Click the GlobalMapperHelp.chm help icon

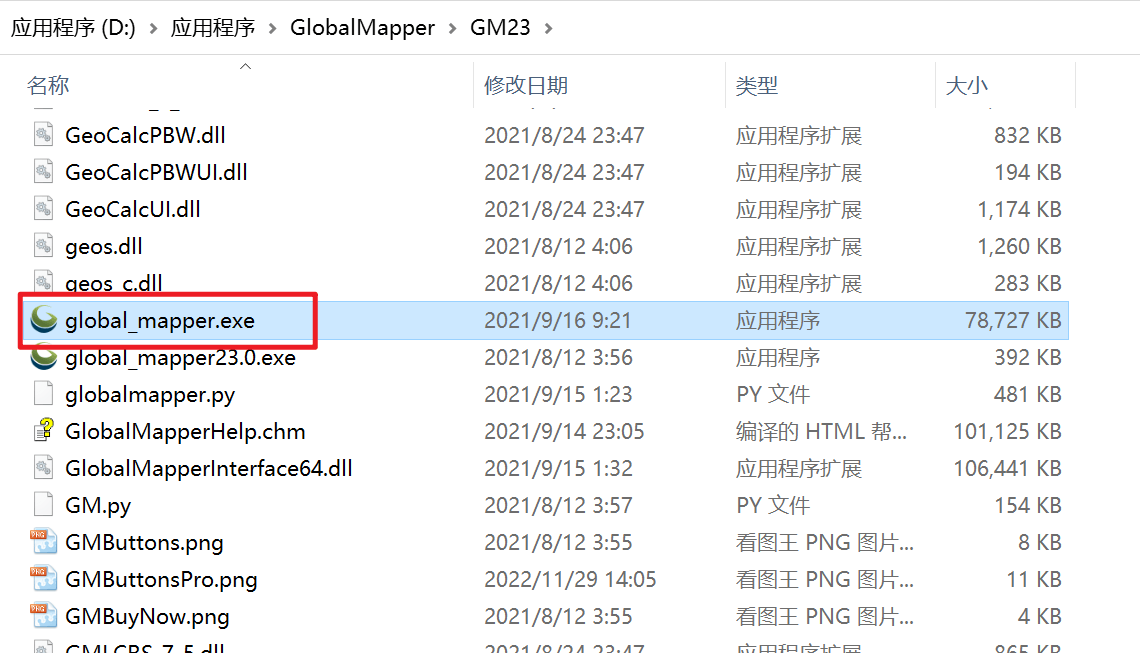44,430
